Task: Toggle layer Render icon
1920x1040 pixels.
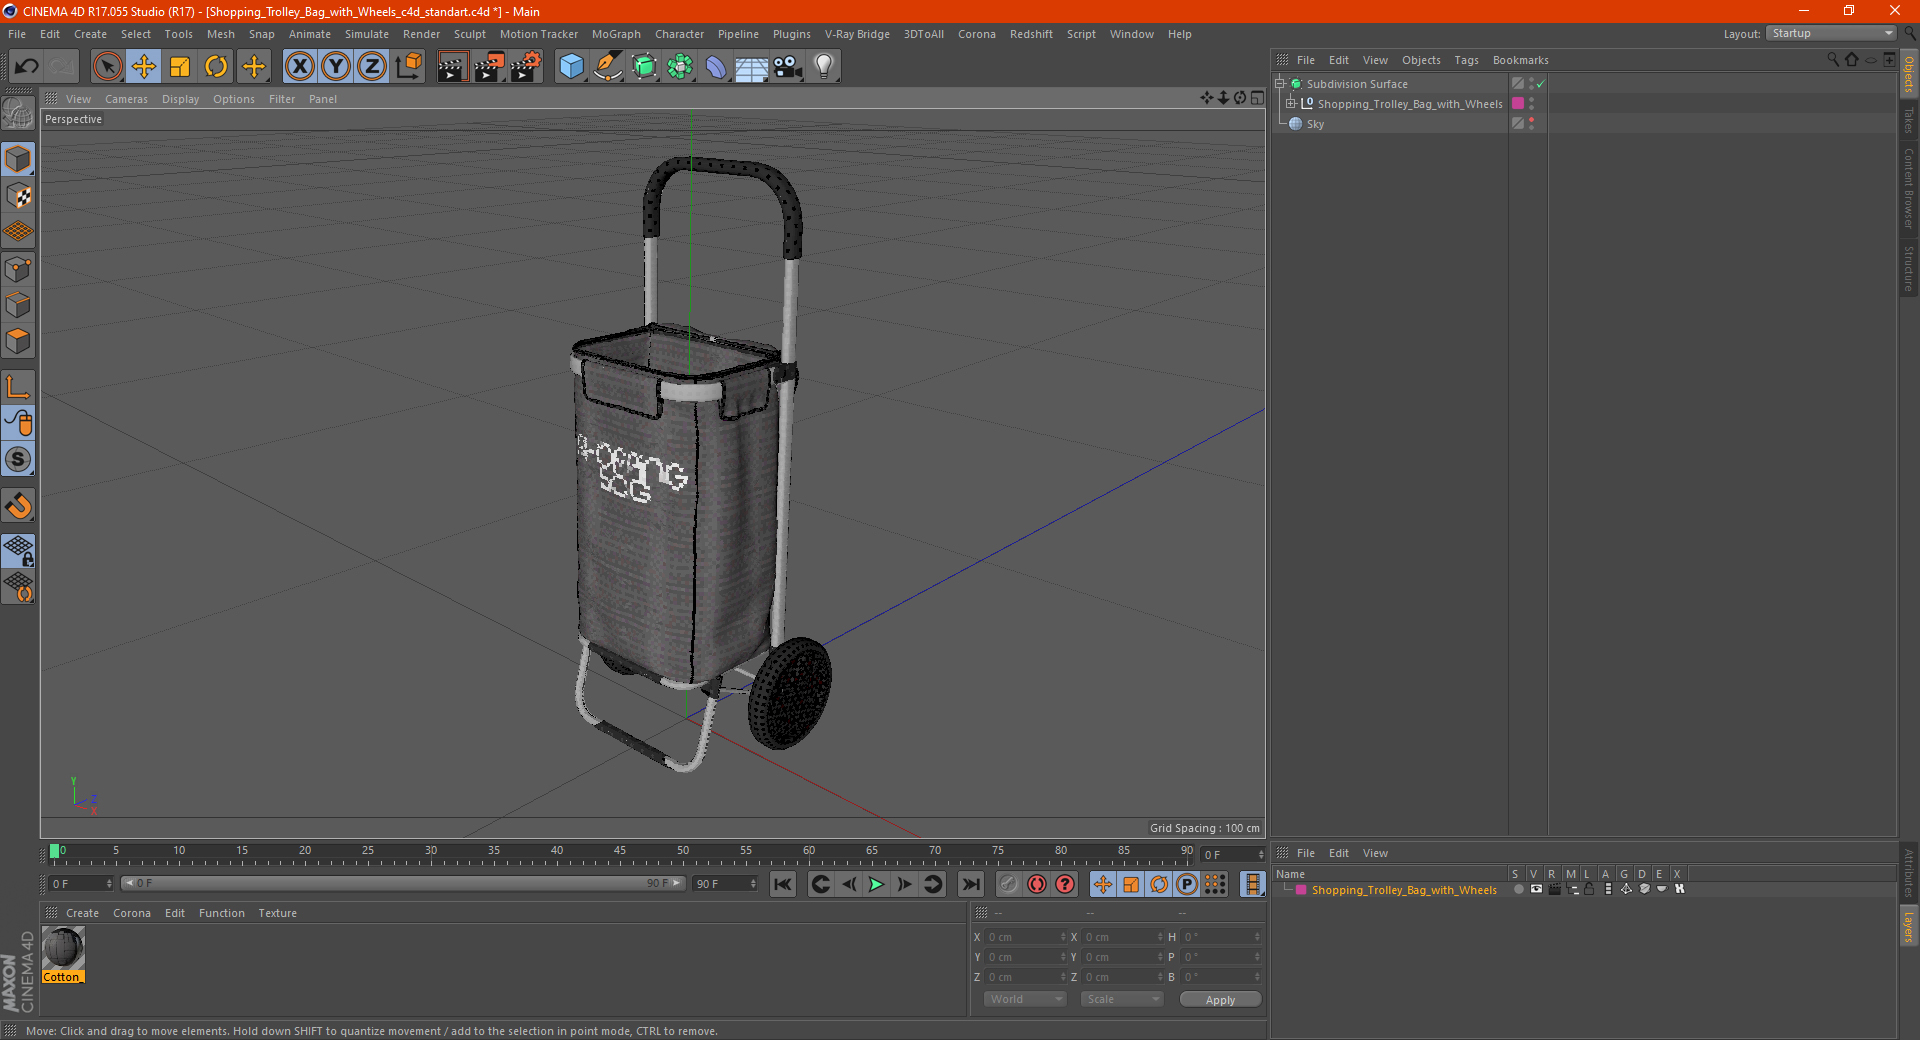Action: point(1554,889)
